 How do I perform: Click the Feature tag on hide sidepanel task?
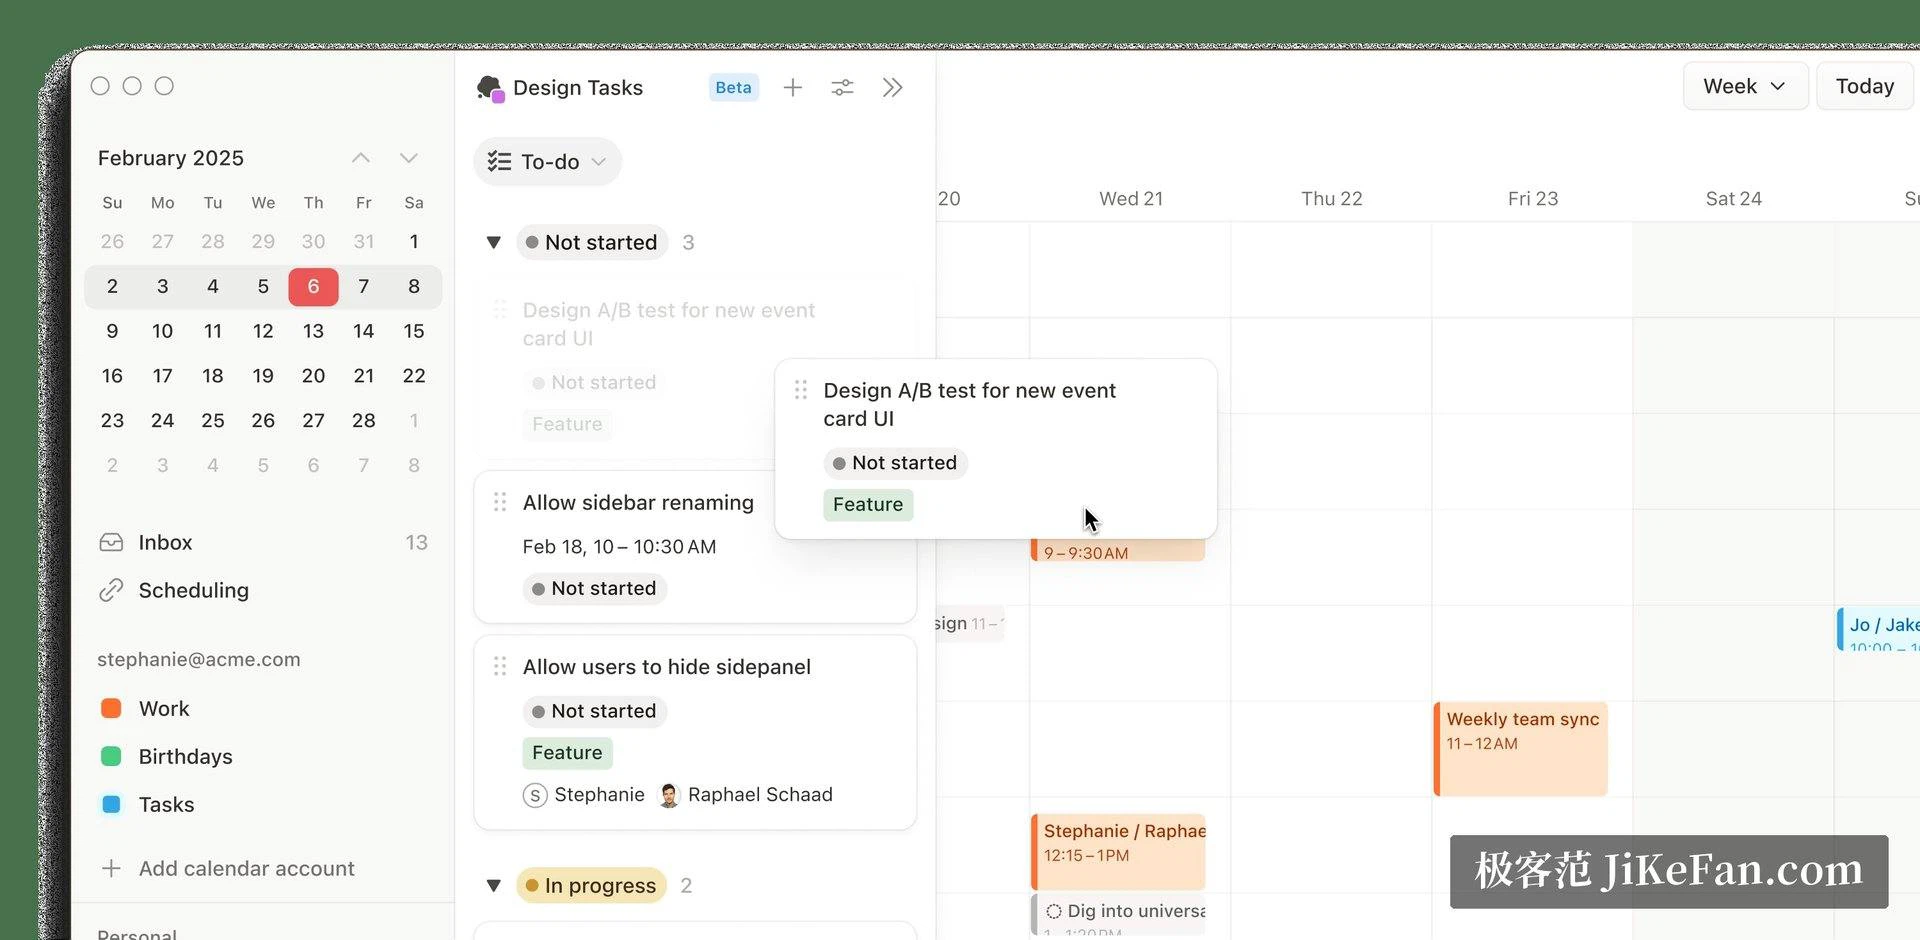pos(567,753)
